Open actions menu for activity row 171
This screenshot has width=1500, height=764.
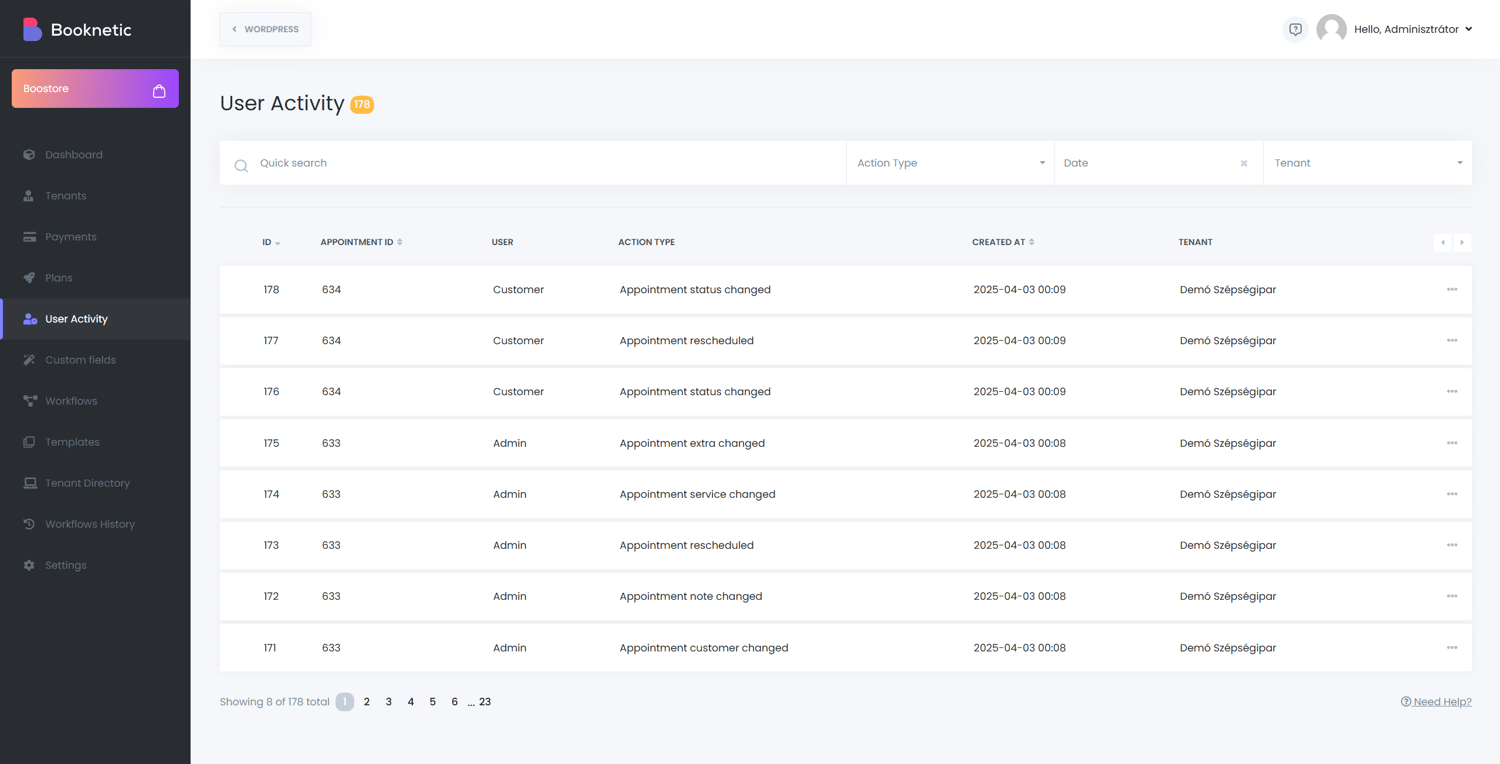[1452, 648]
